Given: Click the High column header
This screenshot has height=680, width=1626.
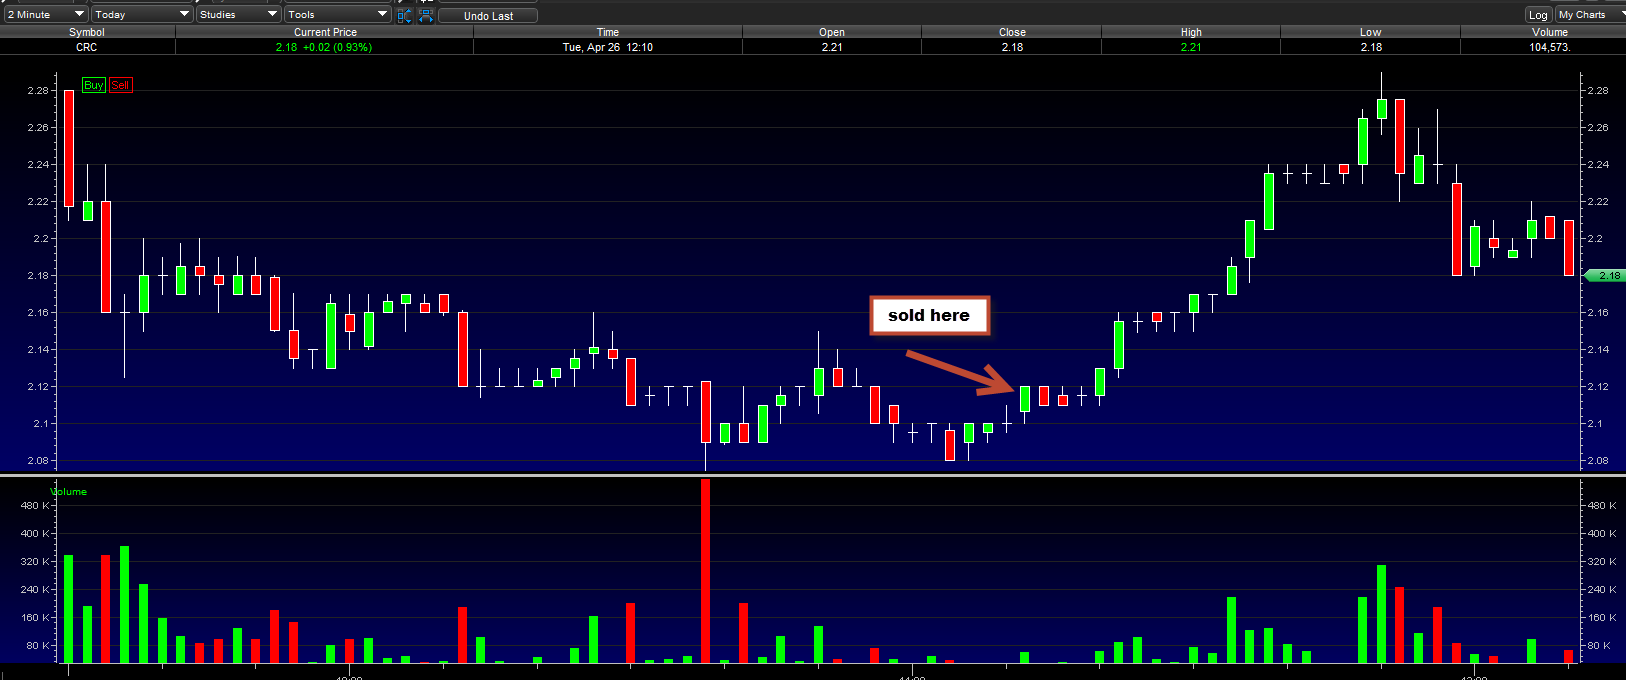Looking at the screenshot, I should [1191, 32].
